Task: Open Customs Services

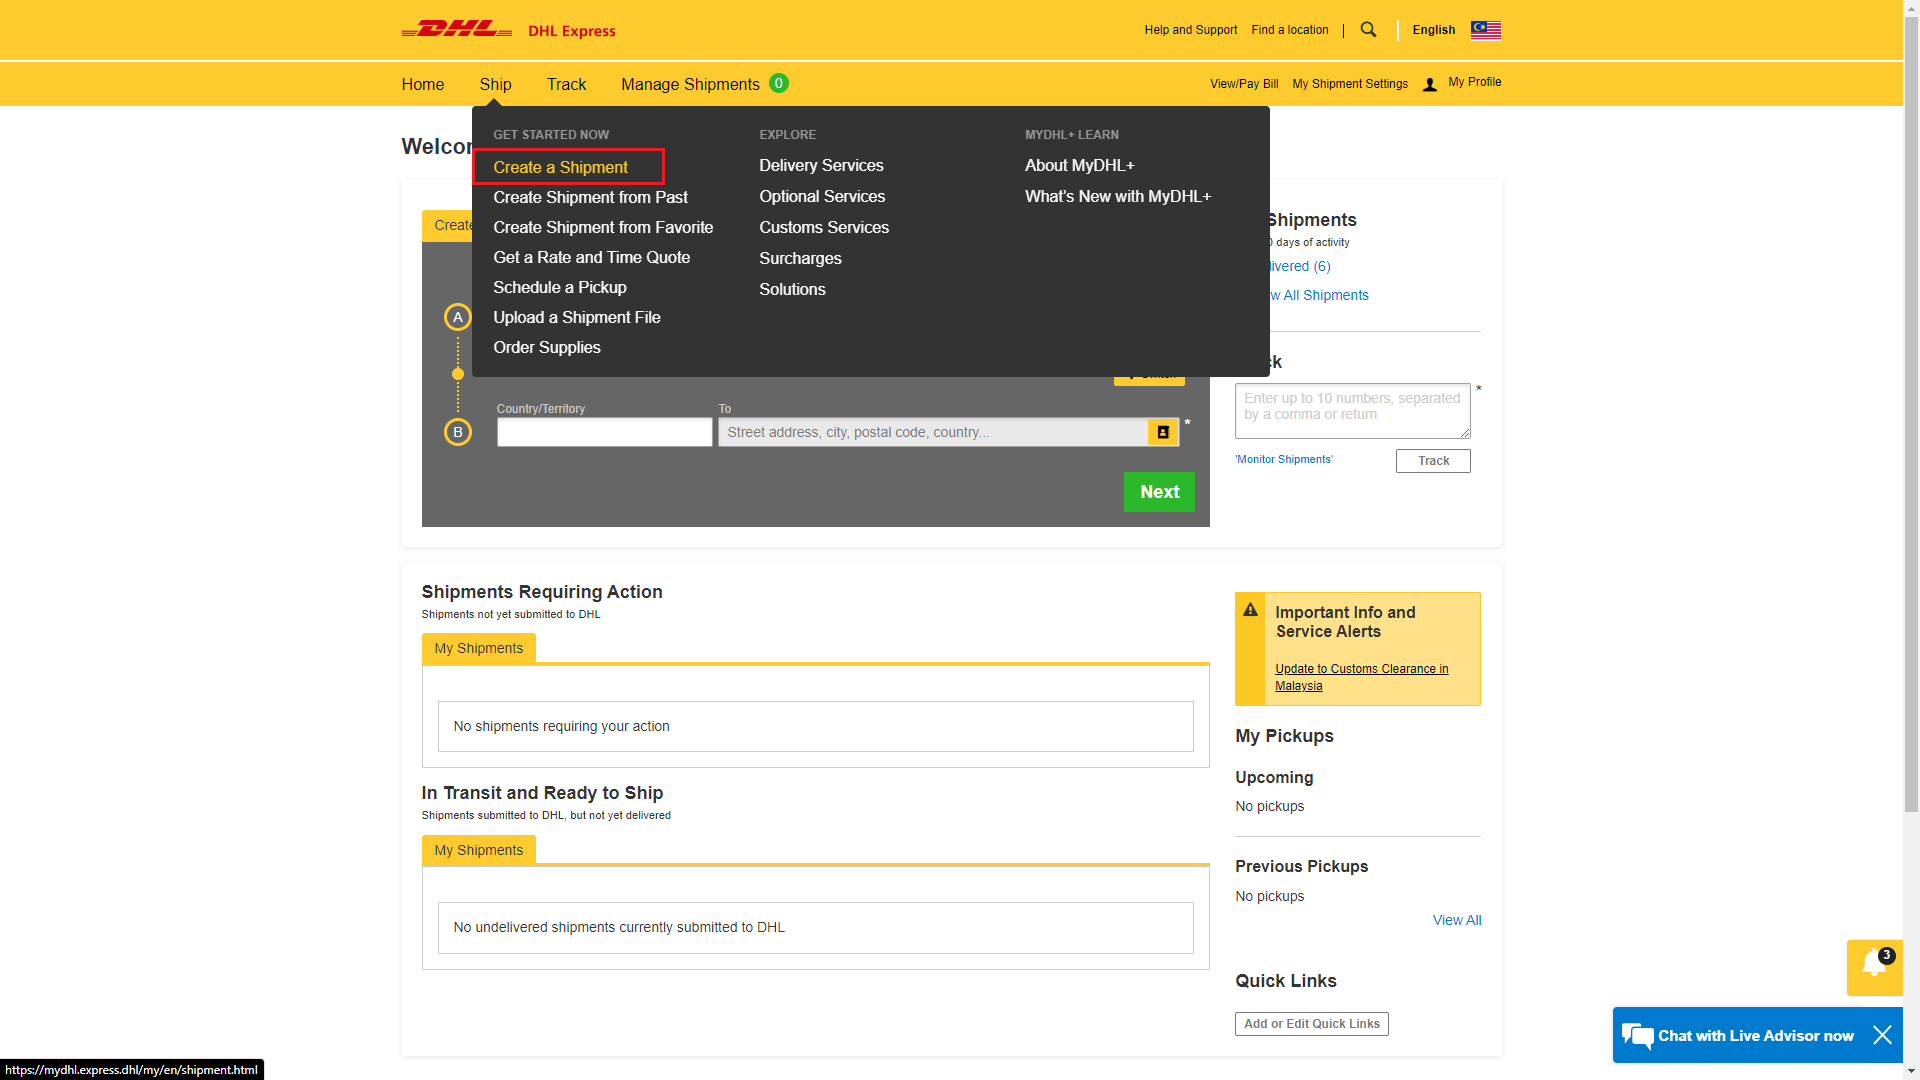Action: click(x=824, y=227)
